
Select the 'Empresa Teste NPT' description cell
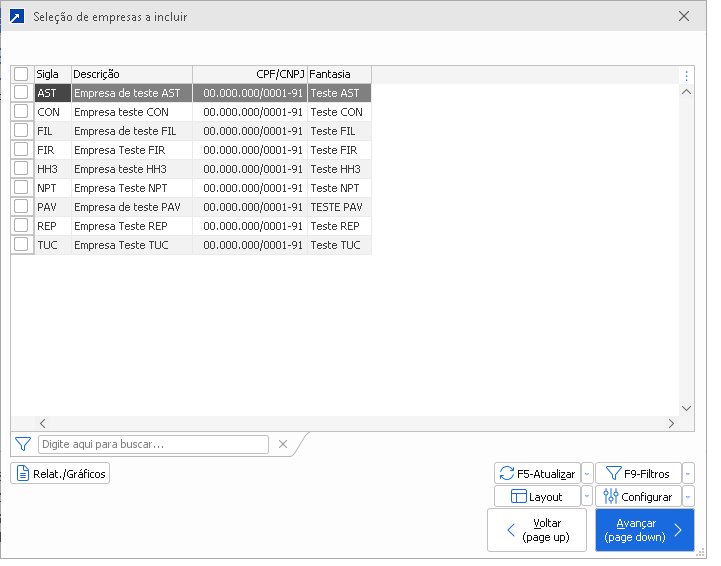click(x=132, y=188)
